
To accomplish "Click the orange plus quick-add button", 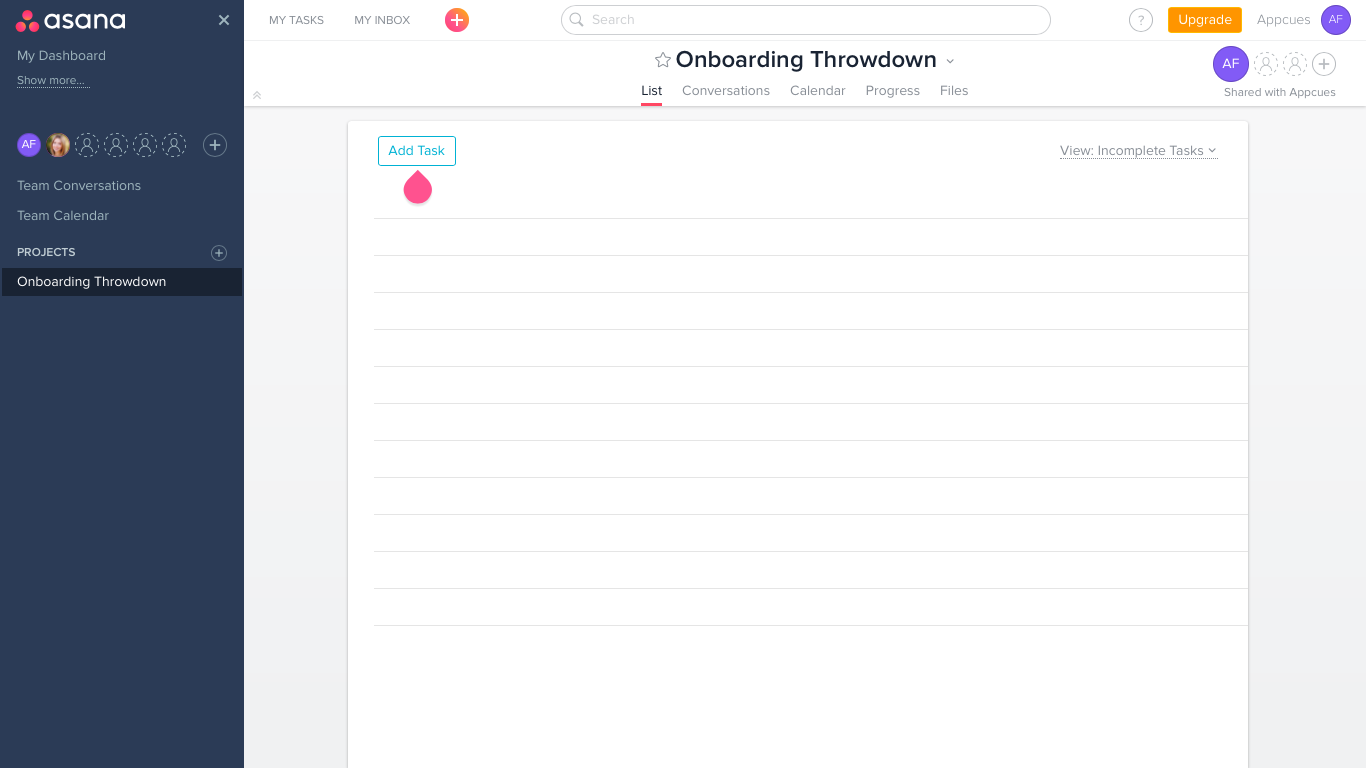I will coord(456,20).
